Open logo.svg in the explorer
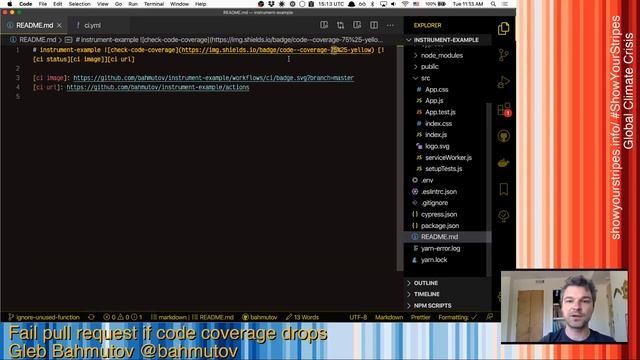This screenshot has height=360, width=640. point(437,146)
